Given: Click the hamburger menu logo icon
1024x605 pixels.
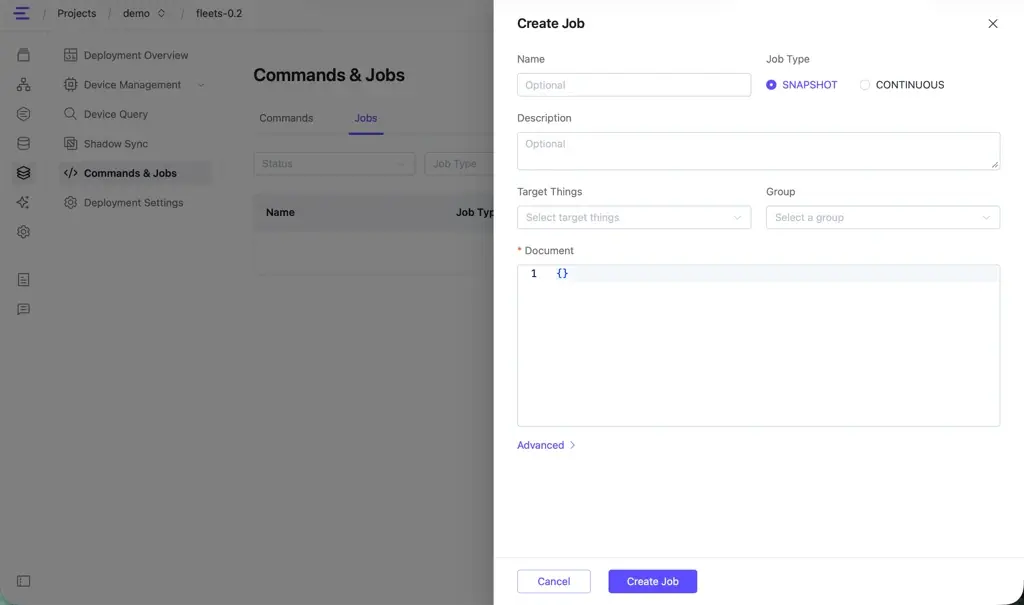Looking at the screenshot, I should tap(21, 13).
